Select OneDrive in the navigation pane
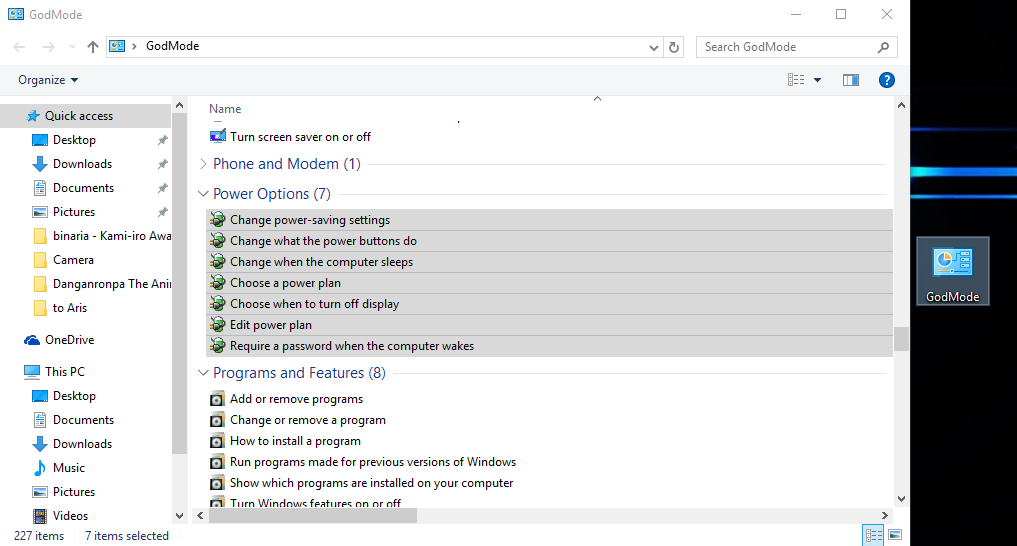The height and width of the screenshot is (546, 1017). point(69,339)
